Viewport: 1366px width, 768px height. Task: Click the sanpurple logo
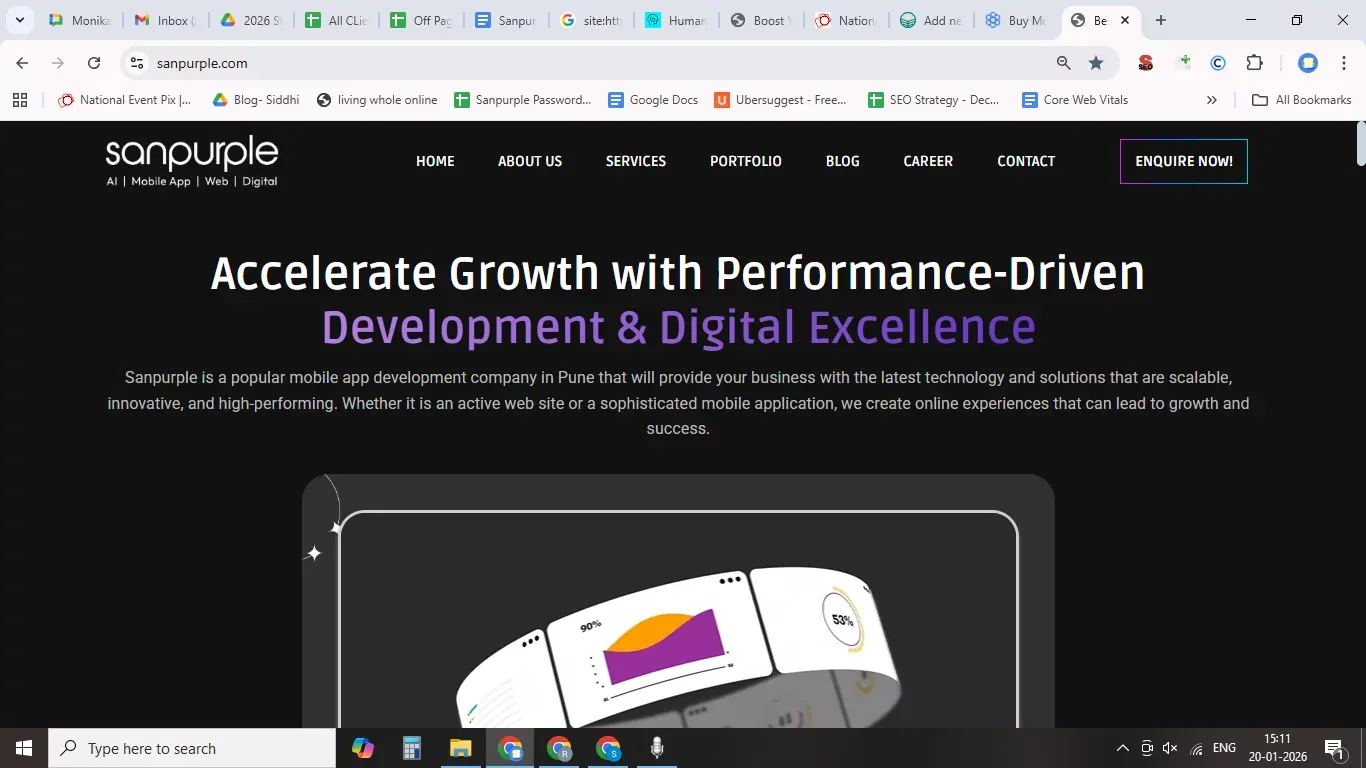pos(192,161)
